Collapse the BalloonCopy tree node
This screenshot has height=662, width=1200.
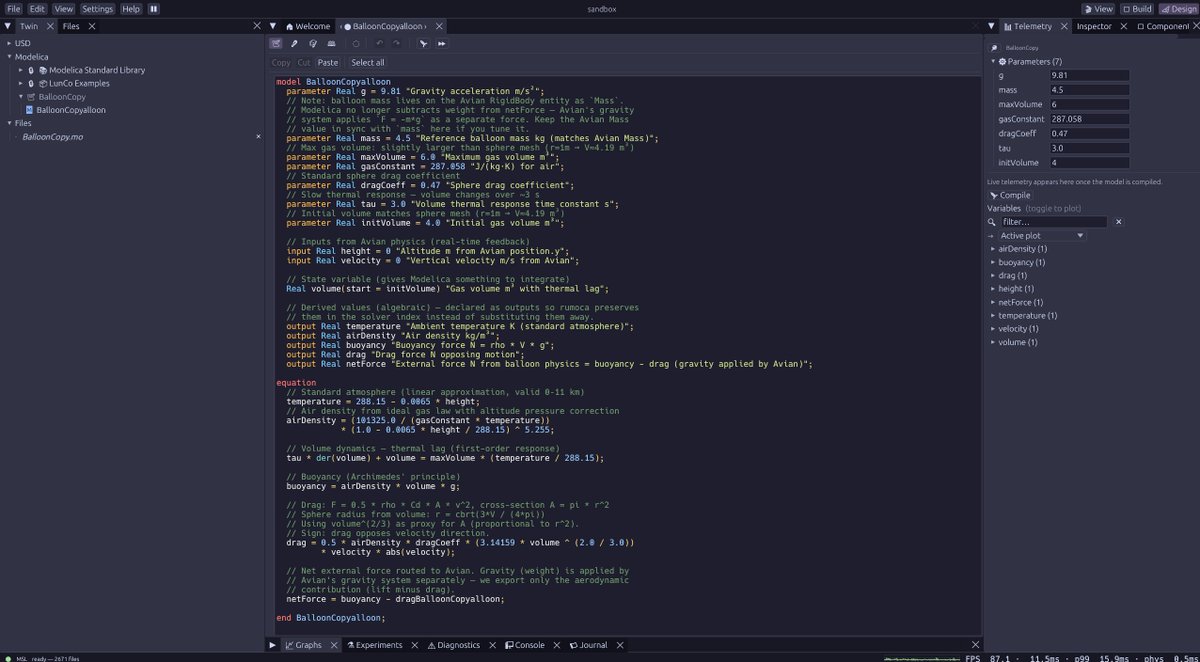[21, 97]
